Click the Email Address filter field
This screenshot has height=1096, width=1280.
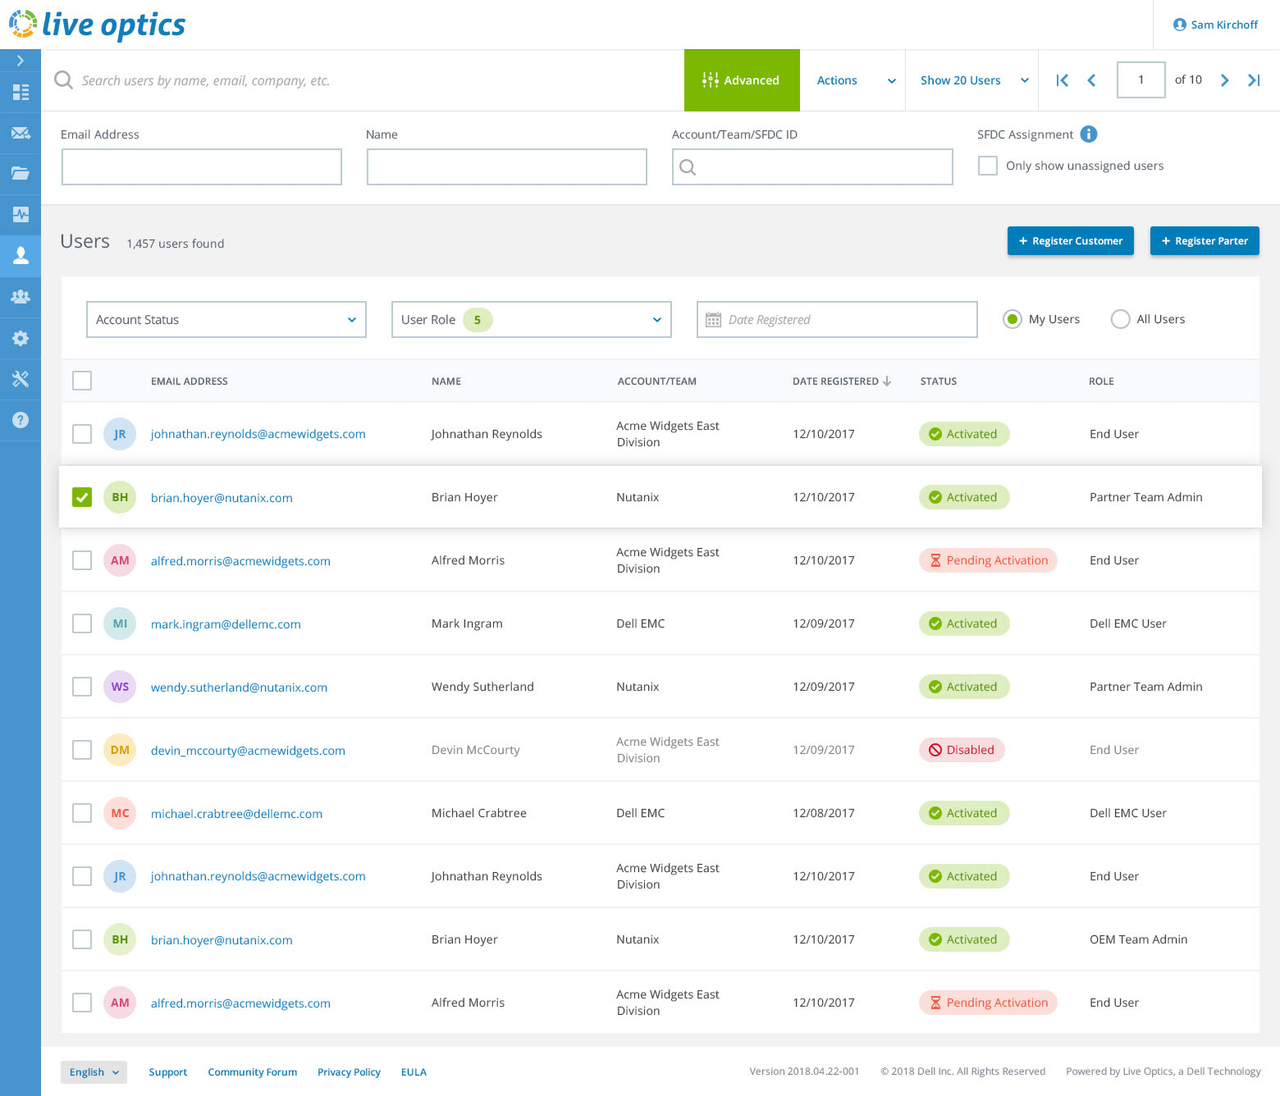[202, 167]
